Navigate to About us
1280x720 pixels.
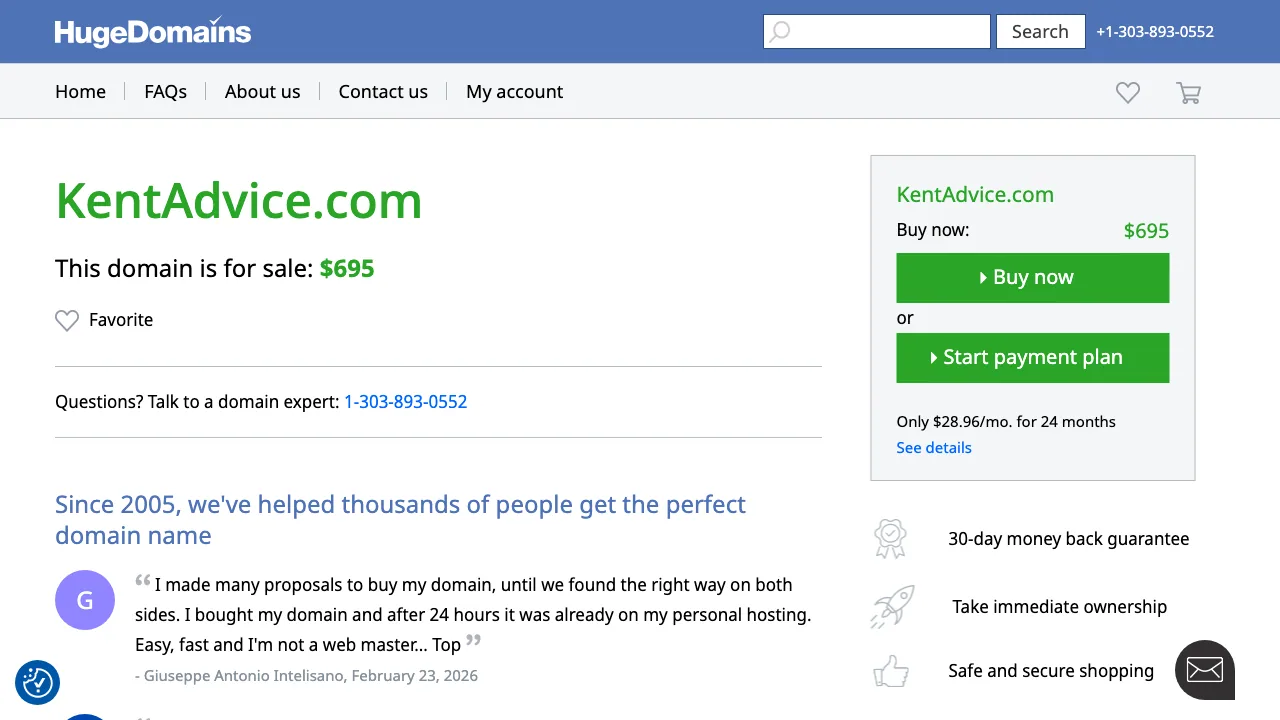point(262,92)
